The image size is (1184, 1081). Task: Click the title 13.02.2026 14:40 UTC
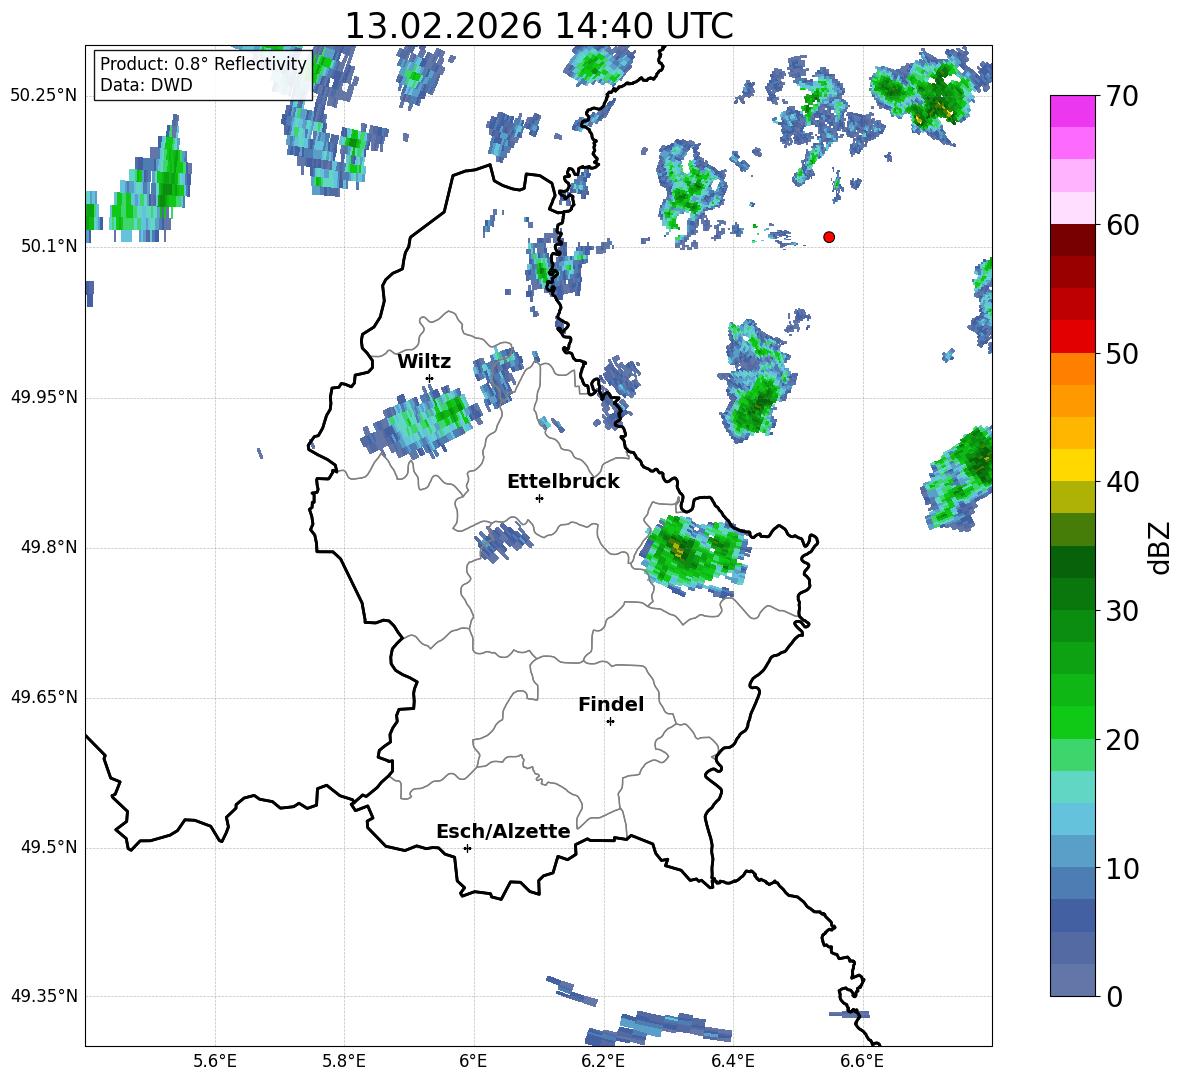pos(539,26)
